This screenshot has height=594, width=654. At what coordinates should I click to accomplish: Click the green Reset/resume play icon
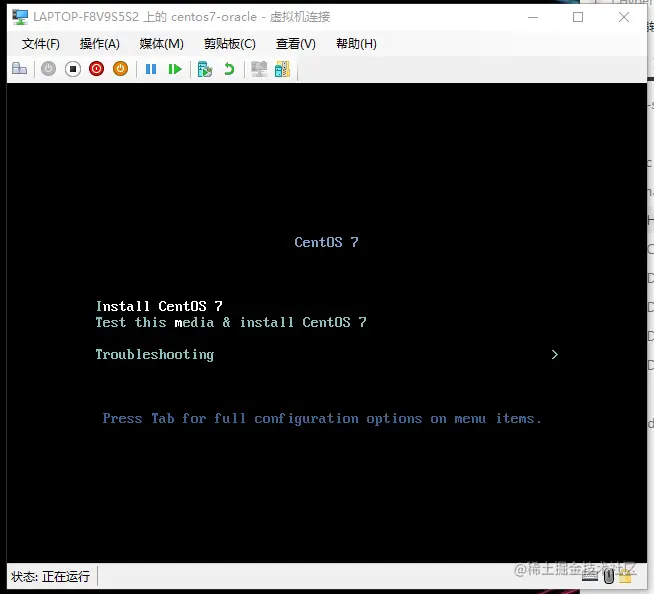[175, 69]
